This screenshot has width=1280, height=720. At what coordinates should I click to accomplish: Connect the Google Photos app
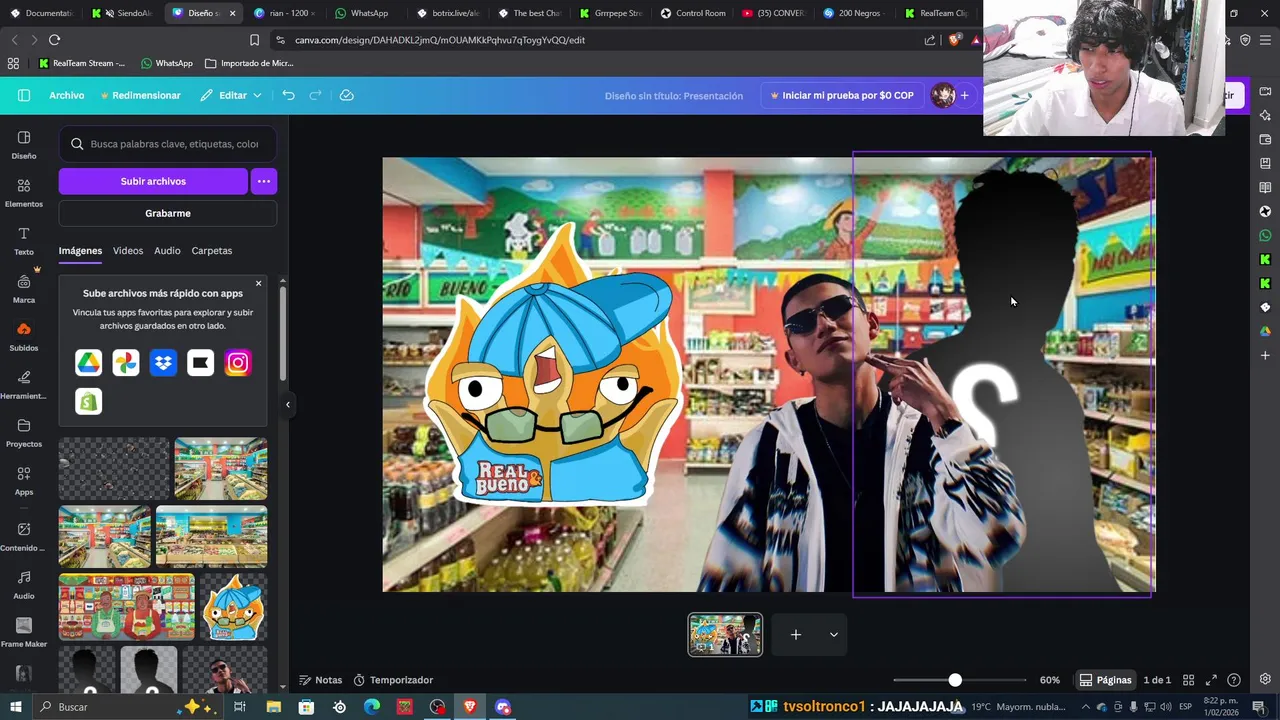(126, 363)
